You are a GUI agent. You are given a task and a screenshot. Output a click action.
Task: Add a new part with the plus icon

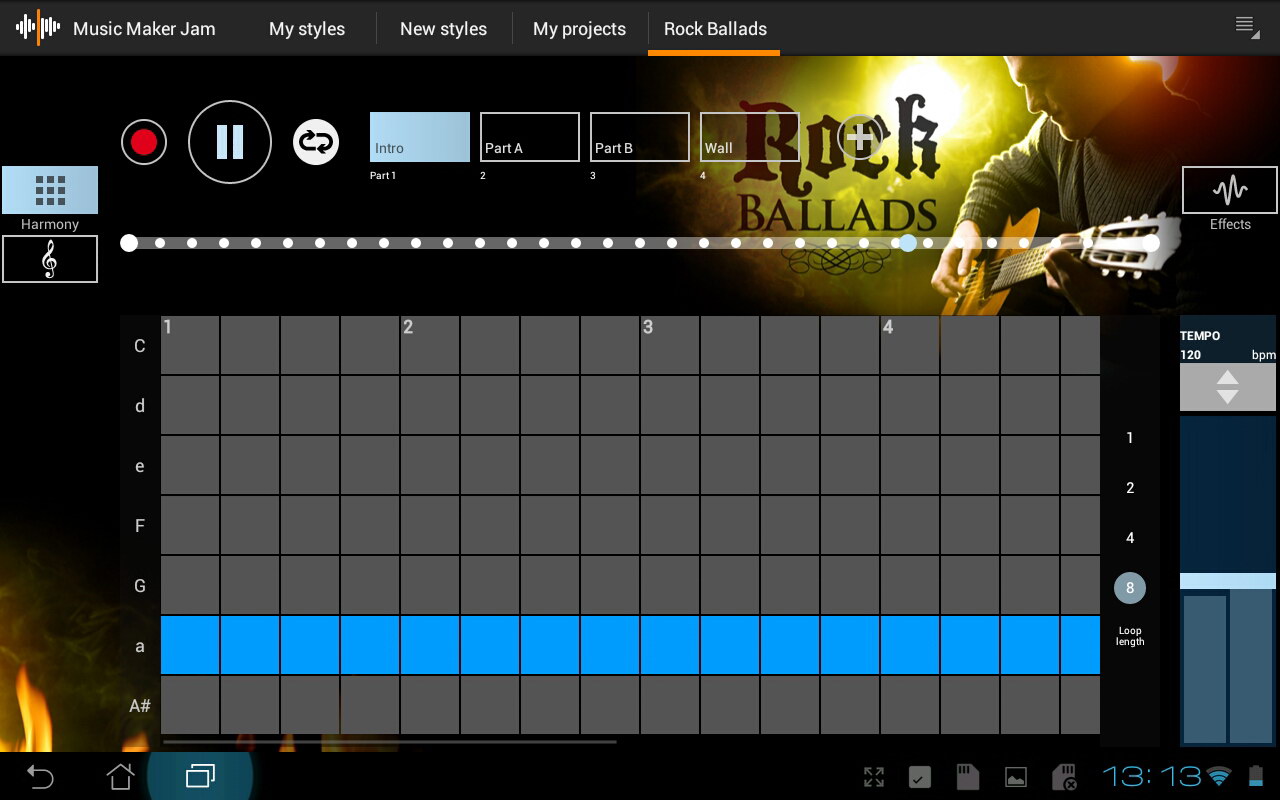(x=860, y=138)
